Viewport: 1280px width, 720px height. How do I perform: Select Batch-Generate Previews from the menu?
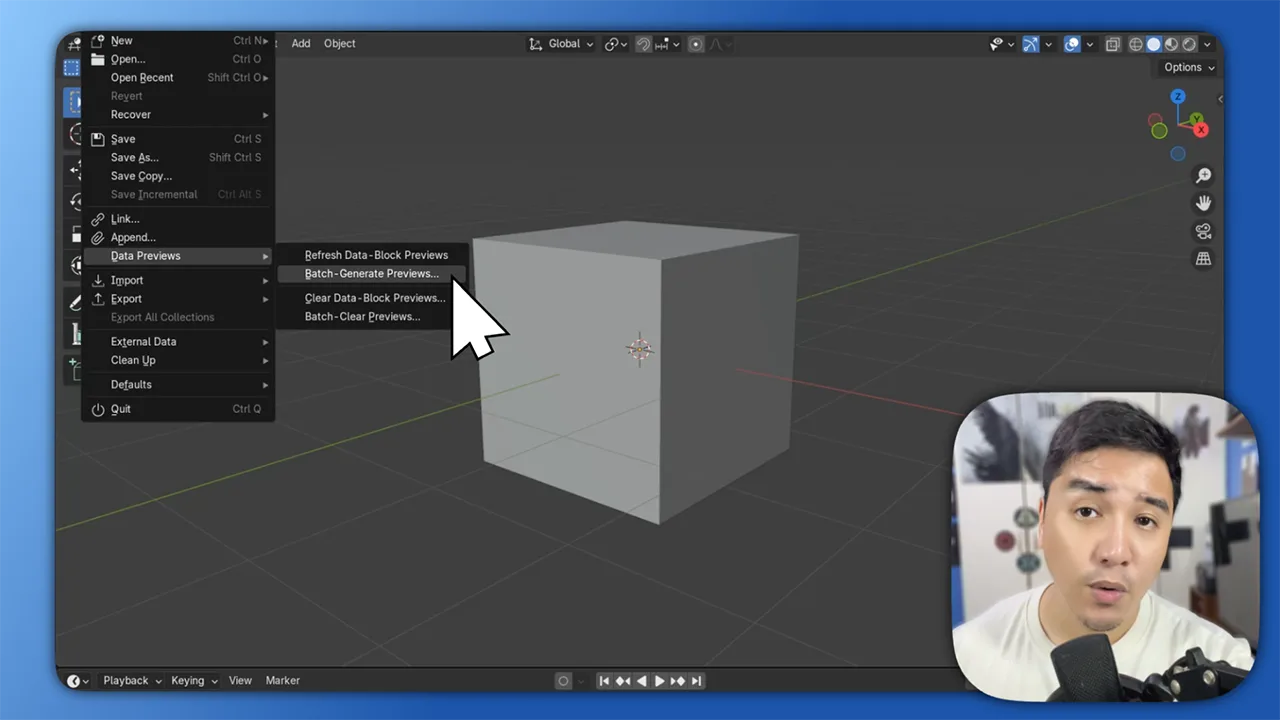tap(371, 274)
